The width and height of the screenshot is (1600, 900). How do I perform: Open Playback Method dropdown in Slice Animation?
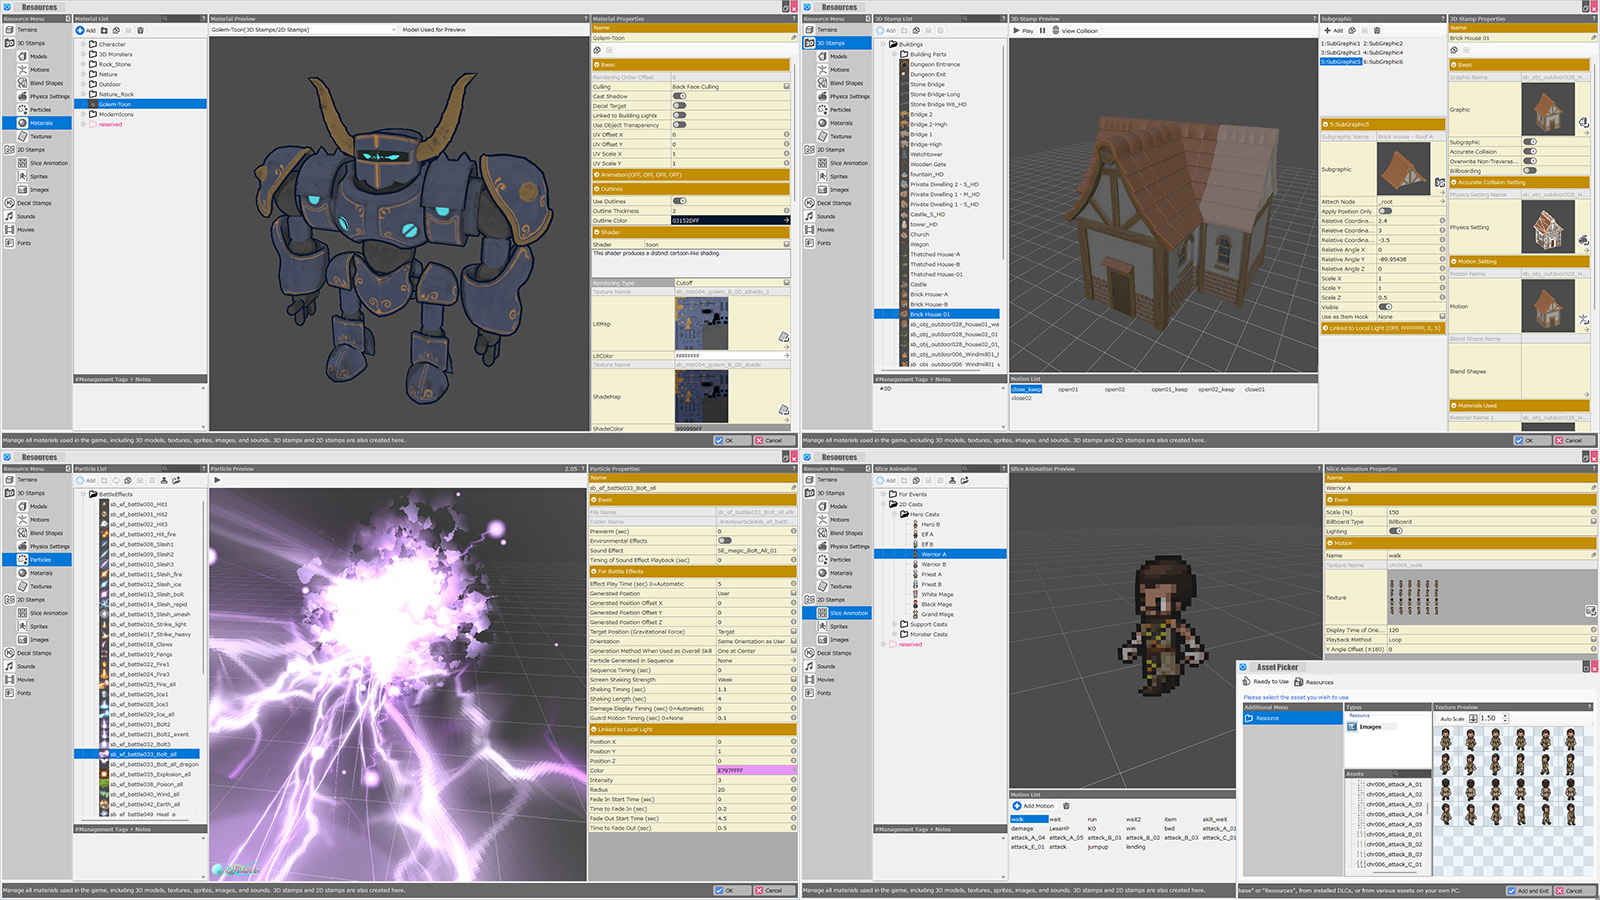1491,640
